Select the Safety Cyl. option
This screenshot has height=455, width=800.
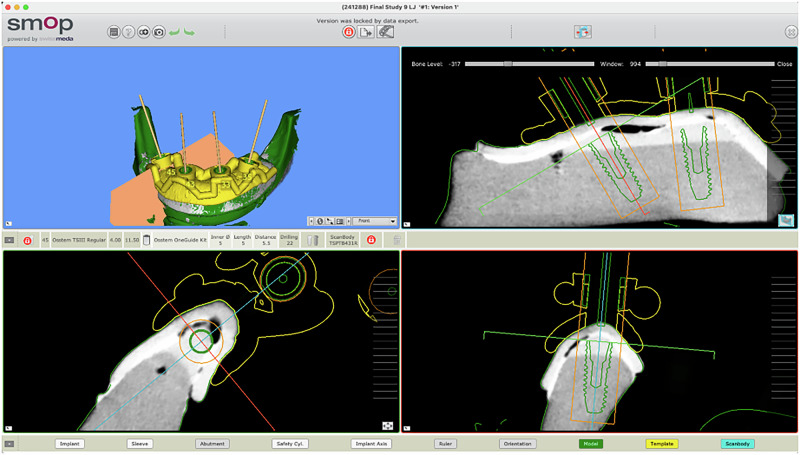pyautogui.click(x=290, y=444)
